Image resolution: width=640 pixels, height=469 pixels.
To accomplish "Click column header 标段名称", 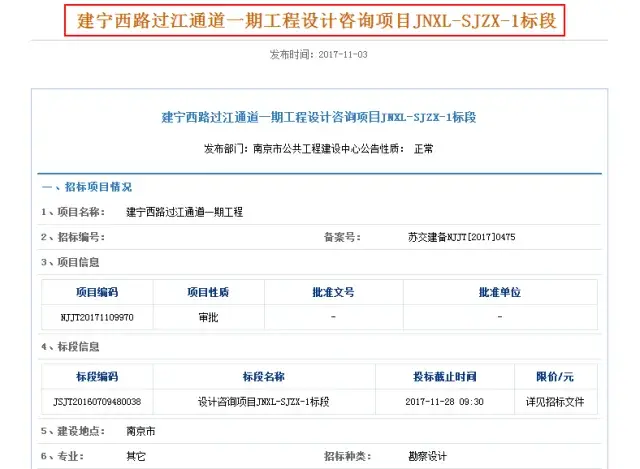I will click(264, 377).
